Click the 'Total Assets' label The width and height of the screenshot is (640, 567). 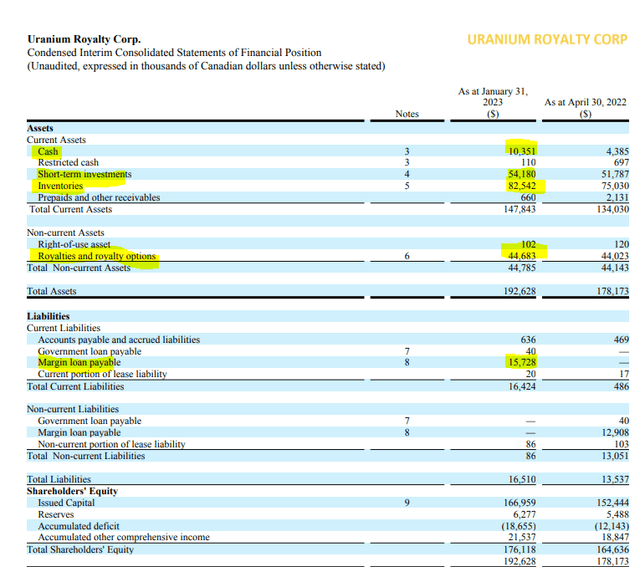click(51, 291)
